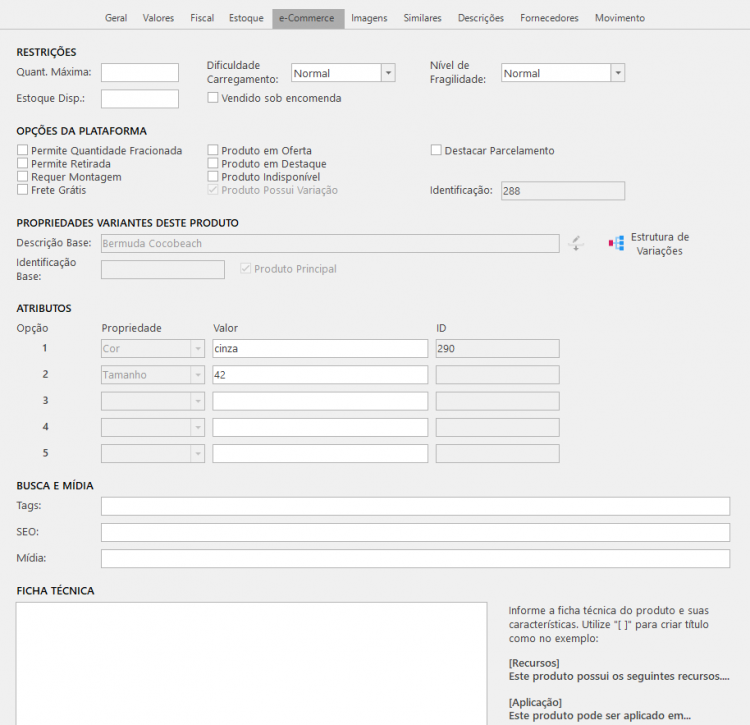Edit the Valor field containing cinza
This screenshot has width=750, height=725.
pos(320,349)
